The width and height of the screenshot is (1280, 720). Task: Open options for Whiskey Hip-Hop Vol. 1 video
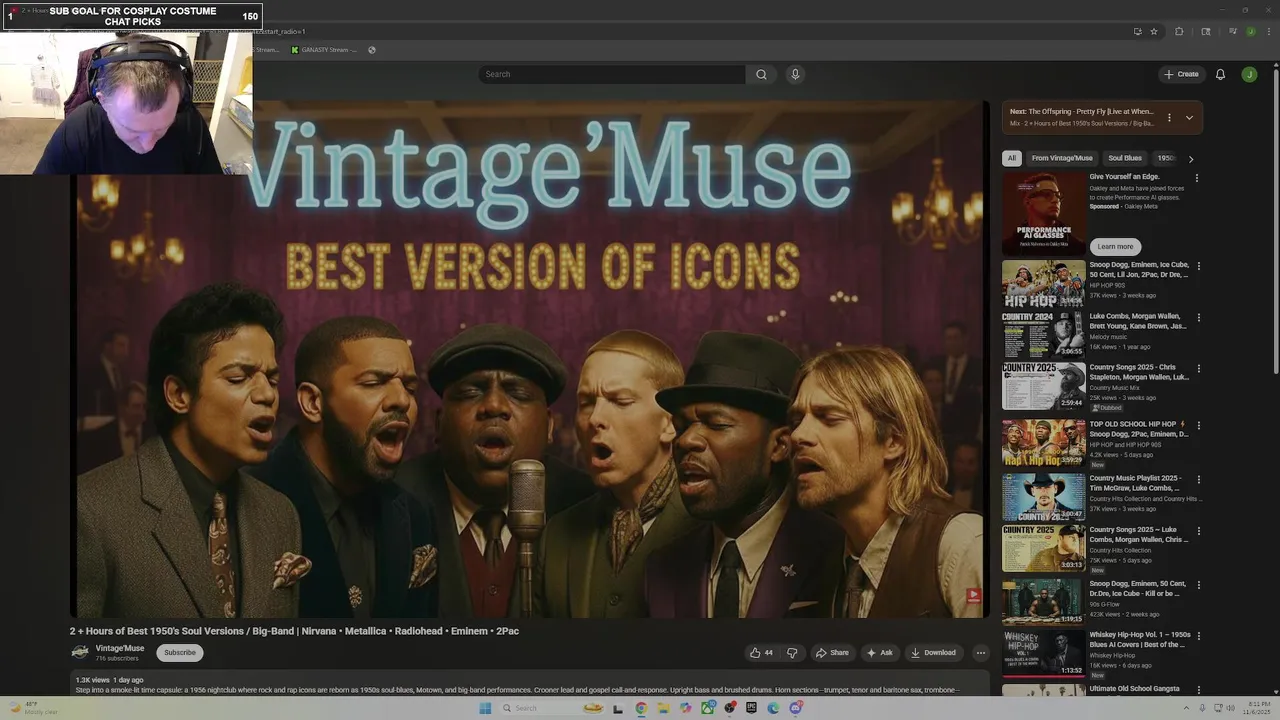1198,635
